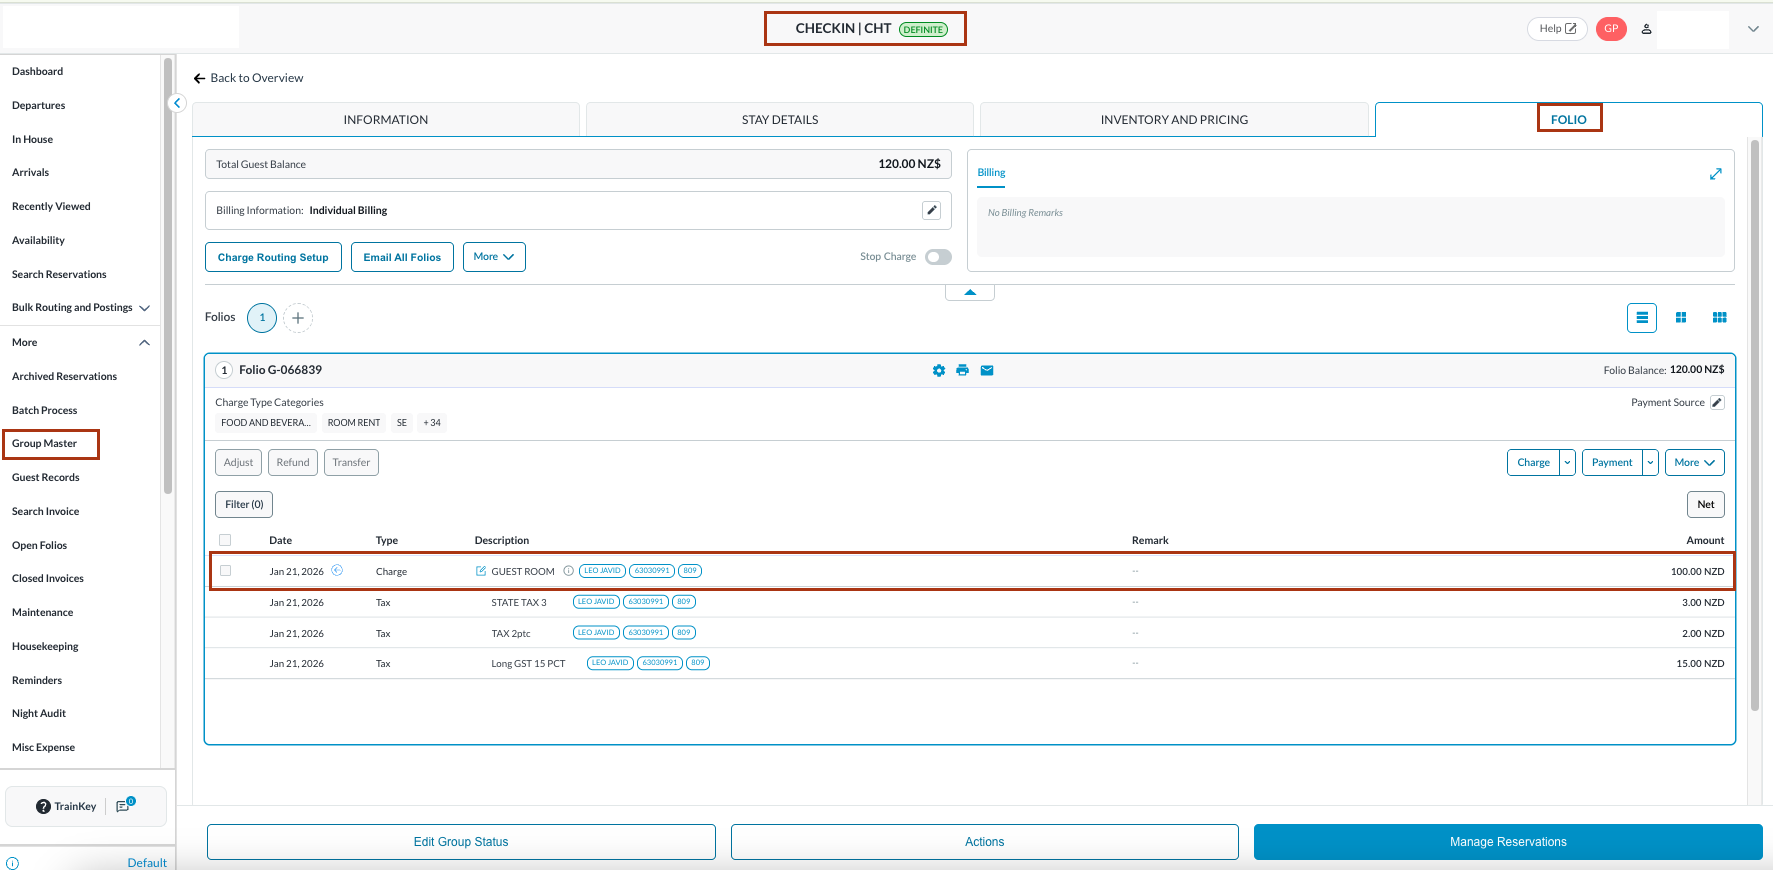Screen dimensions: 1773x870
Task: Open folio settings gear icon
Action: coord(938,371)
